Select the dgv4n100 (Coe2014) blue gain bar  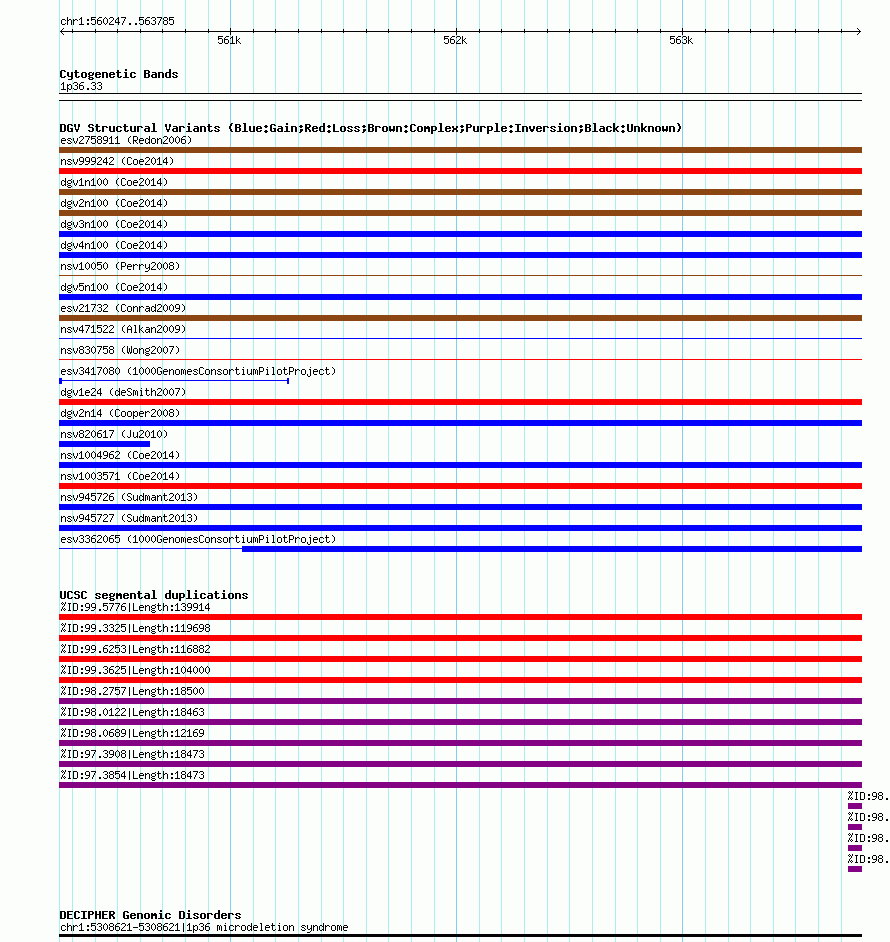click(460, 255)
